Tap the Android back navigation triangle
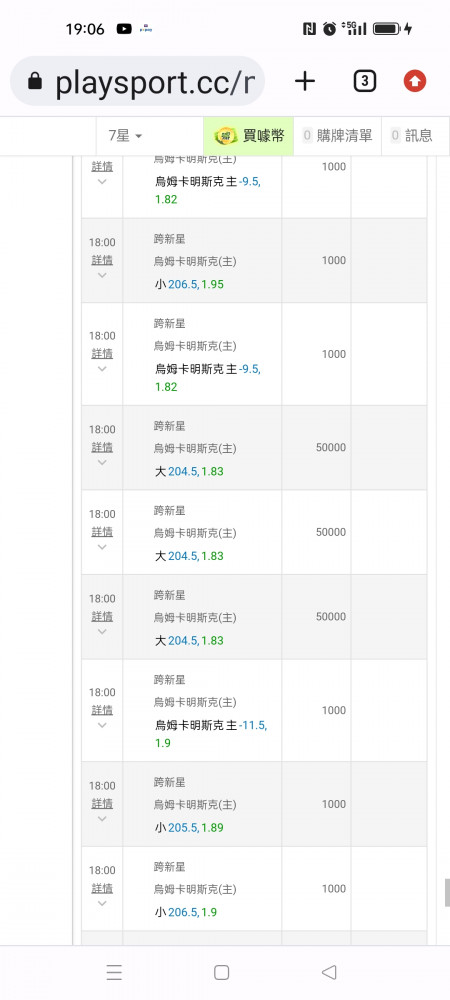450x1000 pixels. 328,972
